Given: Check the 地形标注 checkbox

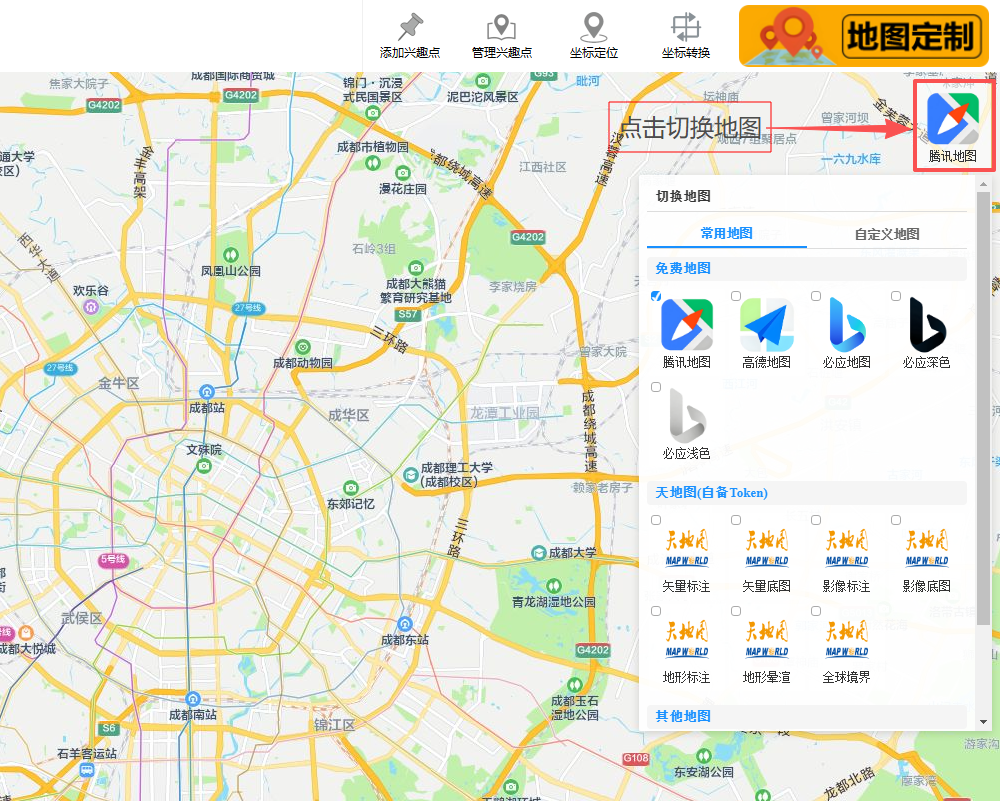Looking at the screenshot, I should 656,611.
